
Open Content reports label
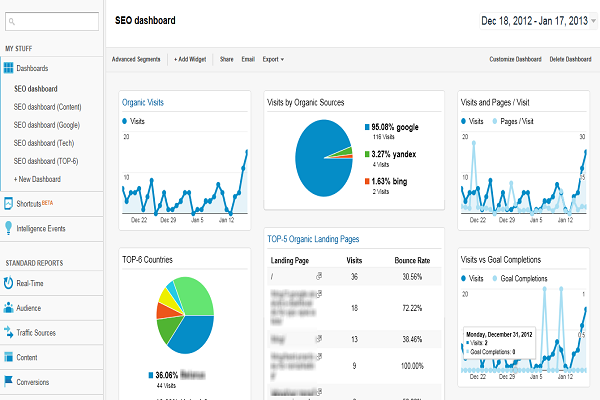[27, 358]
